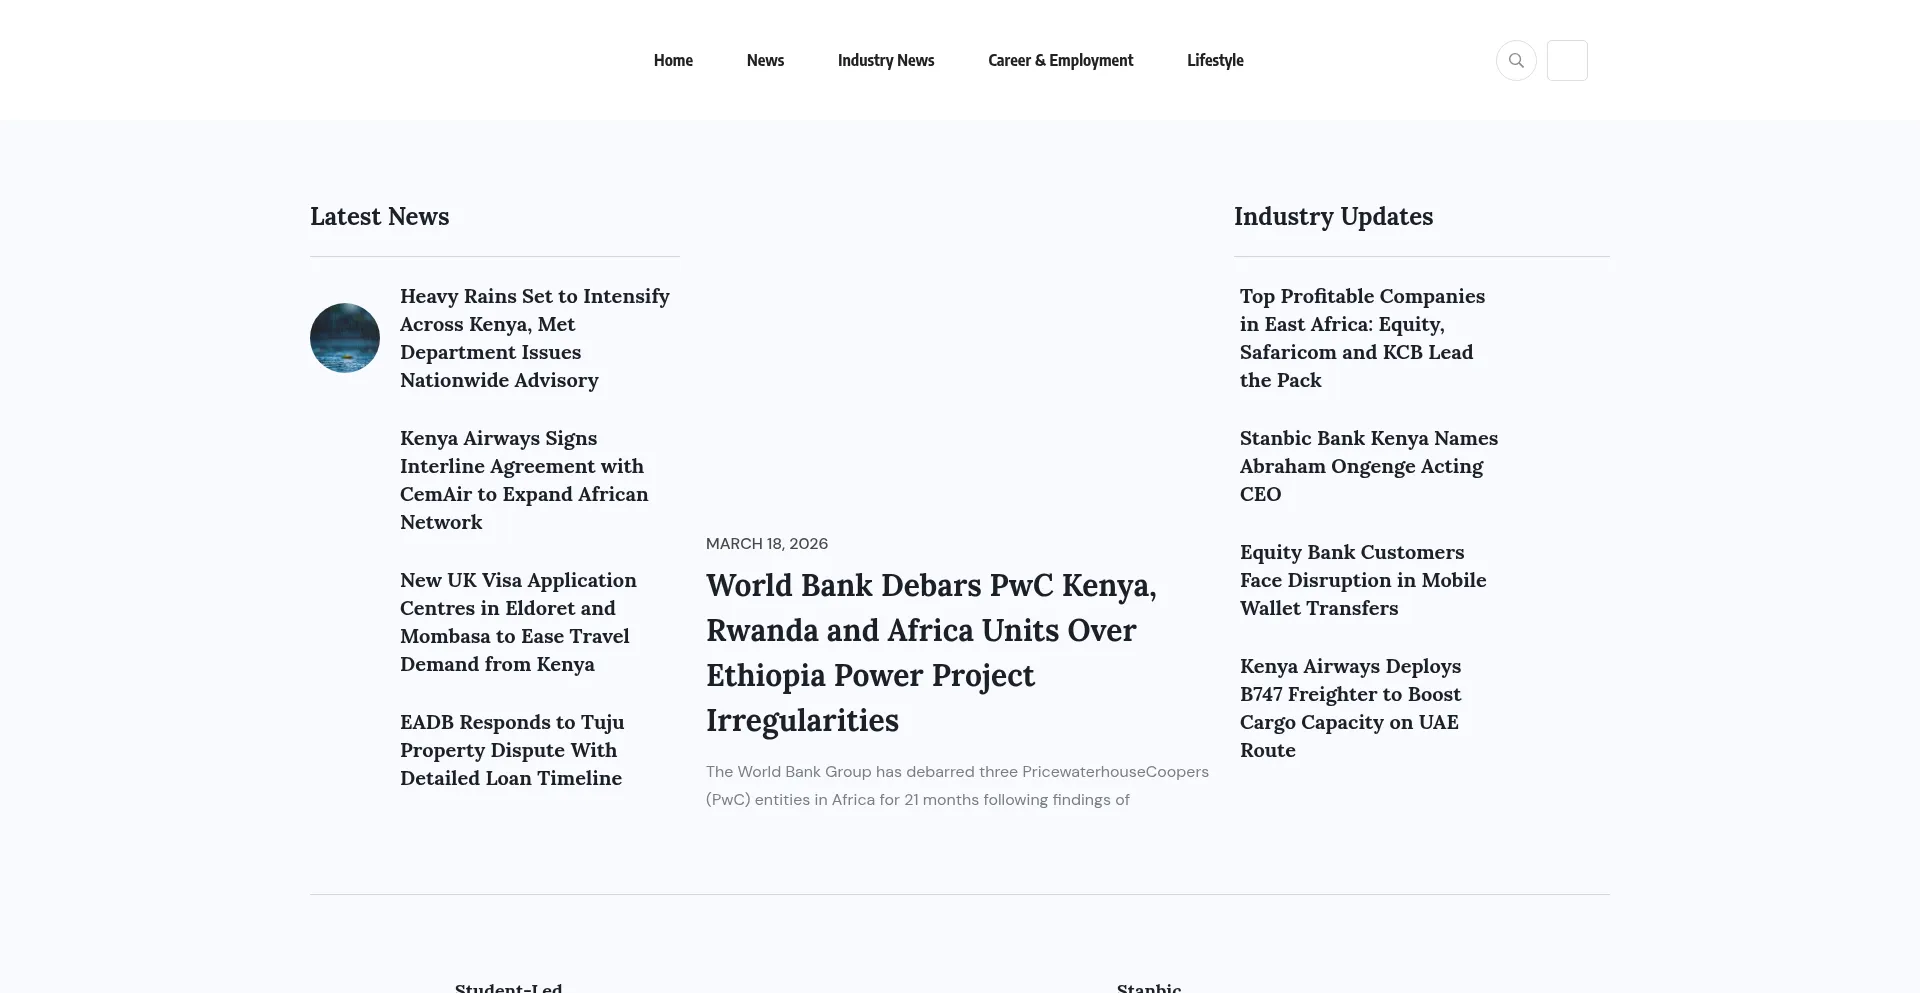Screen dimensions: 1920x993
Task: Read EADB Responds to Tuju article
Action: (512, 750)
